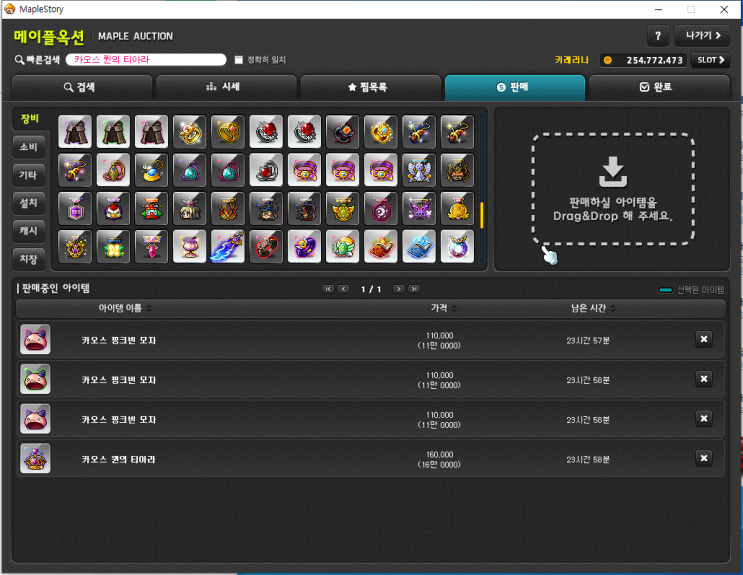Select the dark demon mask item
Screen dimensions: 743x575
coord(457,170)
